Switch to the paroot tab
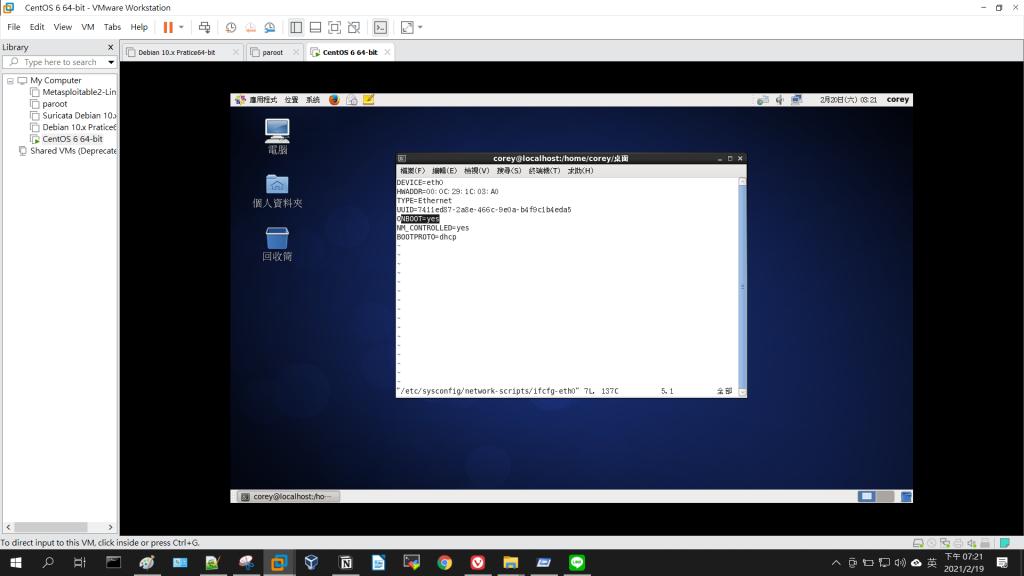Screen dimensions: 1024x576 pos(272,52)
